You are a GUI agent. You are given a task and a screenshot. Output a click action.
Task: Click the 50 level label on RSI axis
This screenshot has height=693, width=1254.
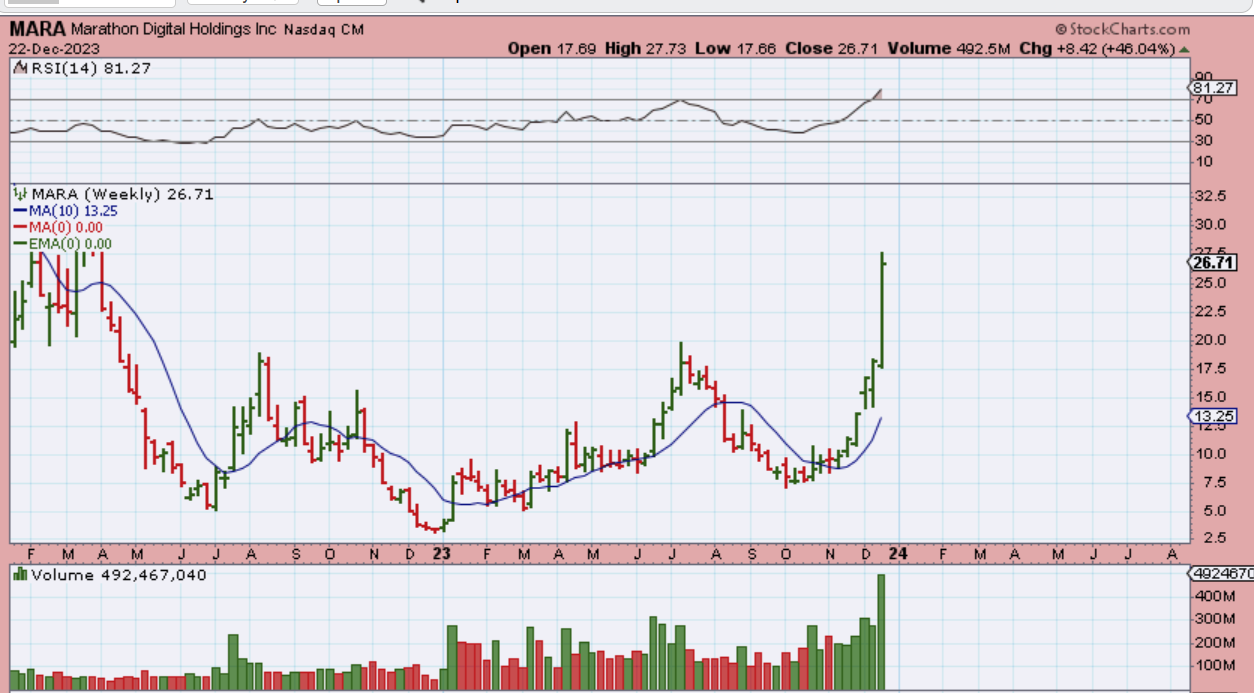click(x=1206, y=120)
